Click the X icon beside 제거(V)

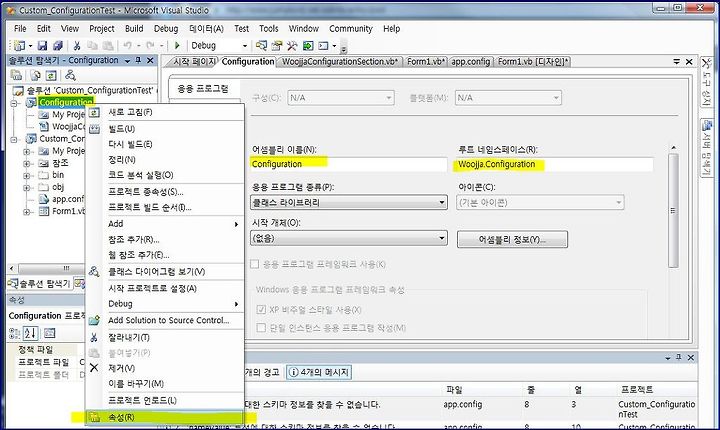click(x=94, y=368)
